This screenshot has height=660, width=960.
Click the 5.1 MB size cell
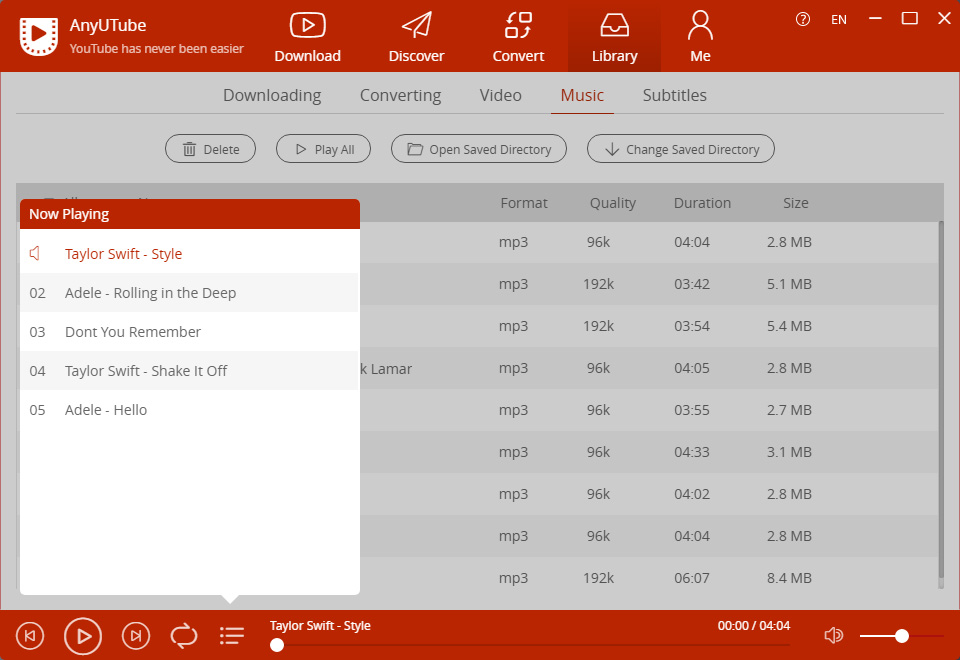[789, 284]
